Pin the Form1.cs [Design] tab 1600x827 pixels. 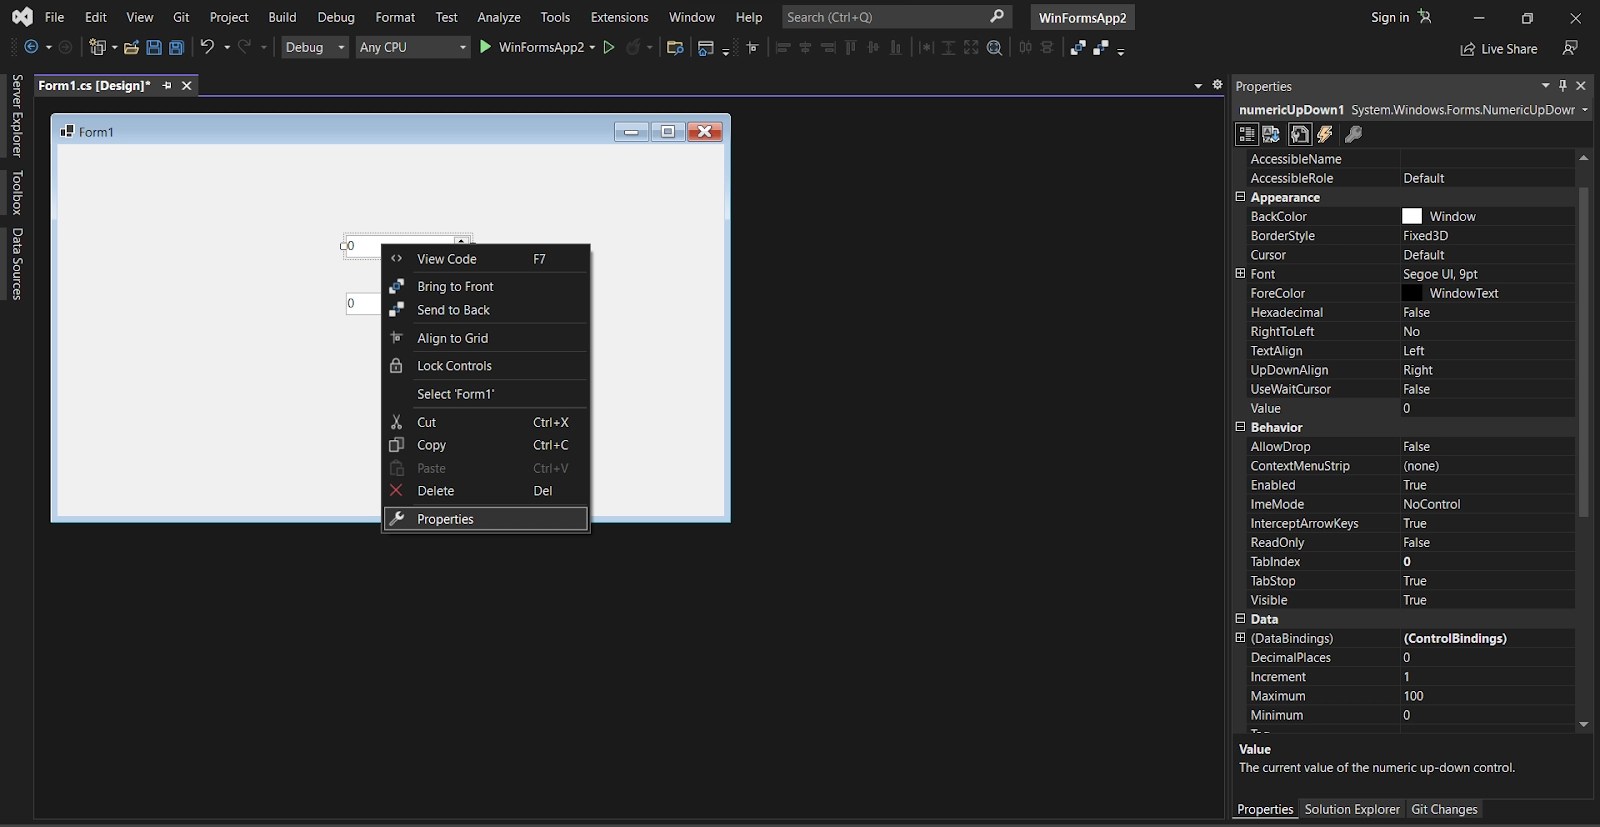[167, 86]
